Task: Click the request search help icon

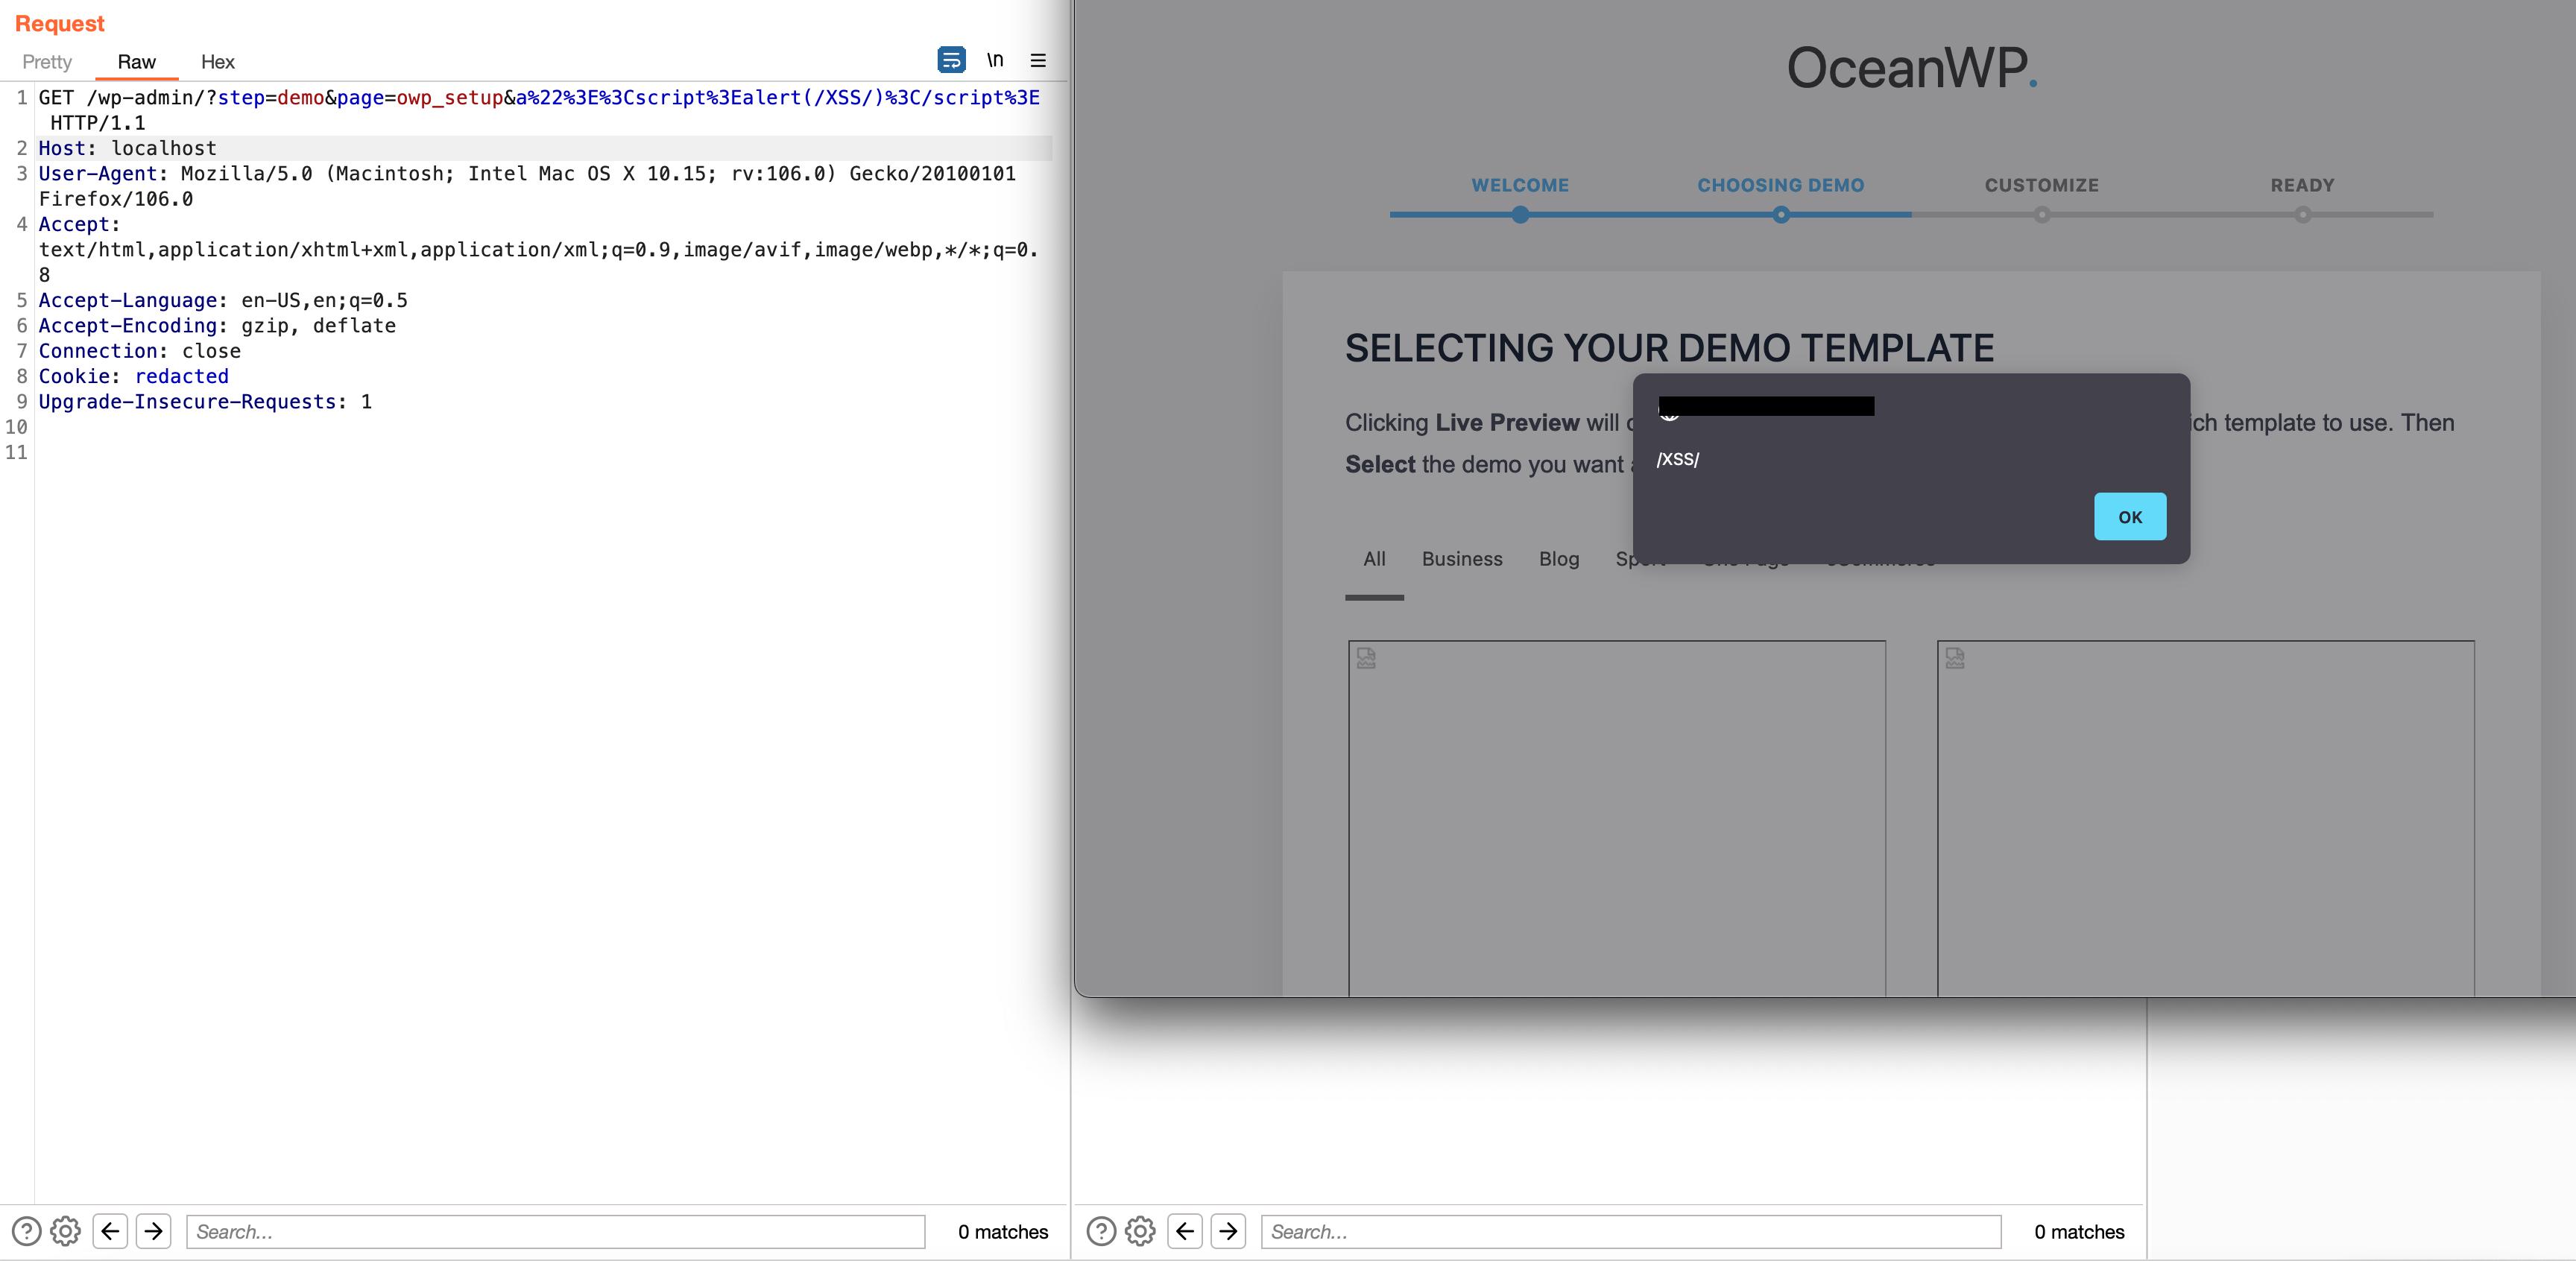Action: [x=26, y=1231]
